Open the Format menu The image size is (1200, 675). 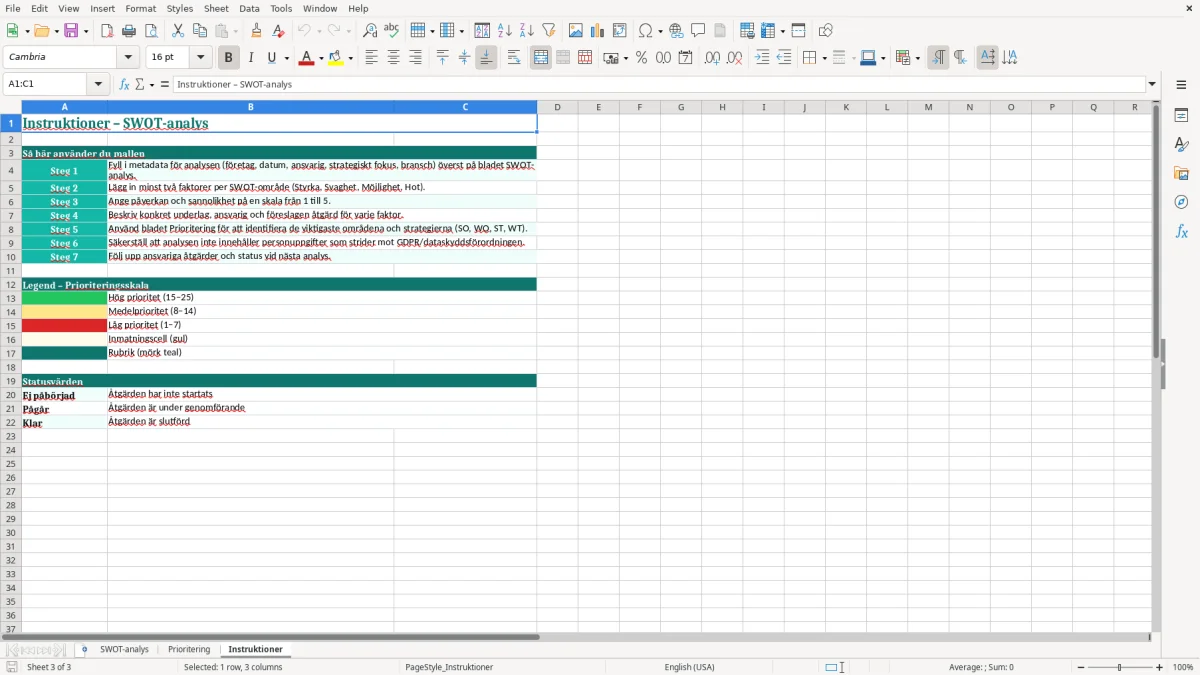(x=141, y=9)
